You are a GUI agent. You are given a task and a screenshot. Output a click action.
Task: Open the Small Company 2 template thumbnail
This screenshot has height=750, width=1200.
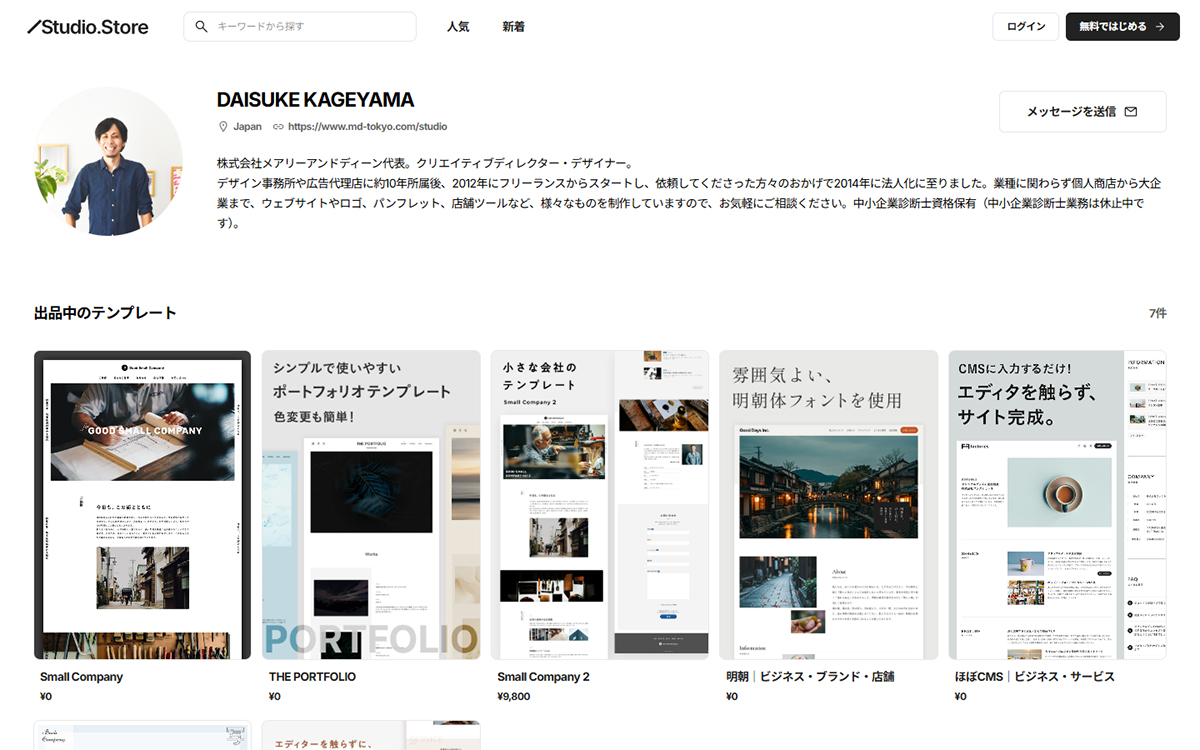point(599,505)
